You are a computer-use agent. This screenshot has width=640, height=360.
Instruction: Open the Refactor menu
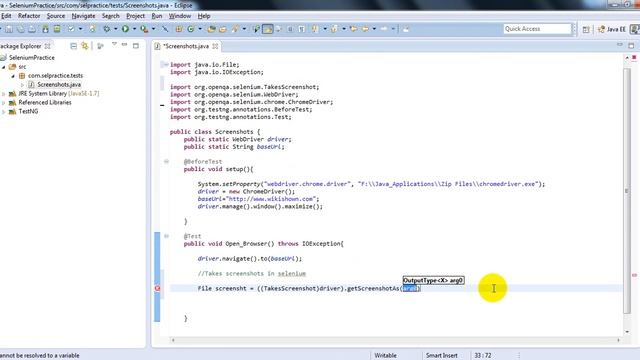pos(29,16)
